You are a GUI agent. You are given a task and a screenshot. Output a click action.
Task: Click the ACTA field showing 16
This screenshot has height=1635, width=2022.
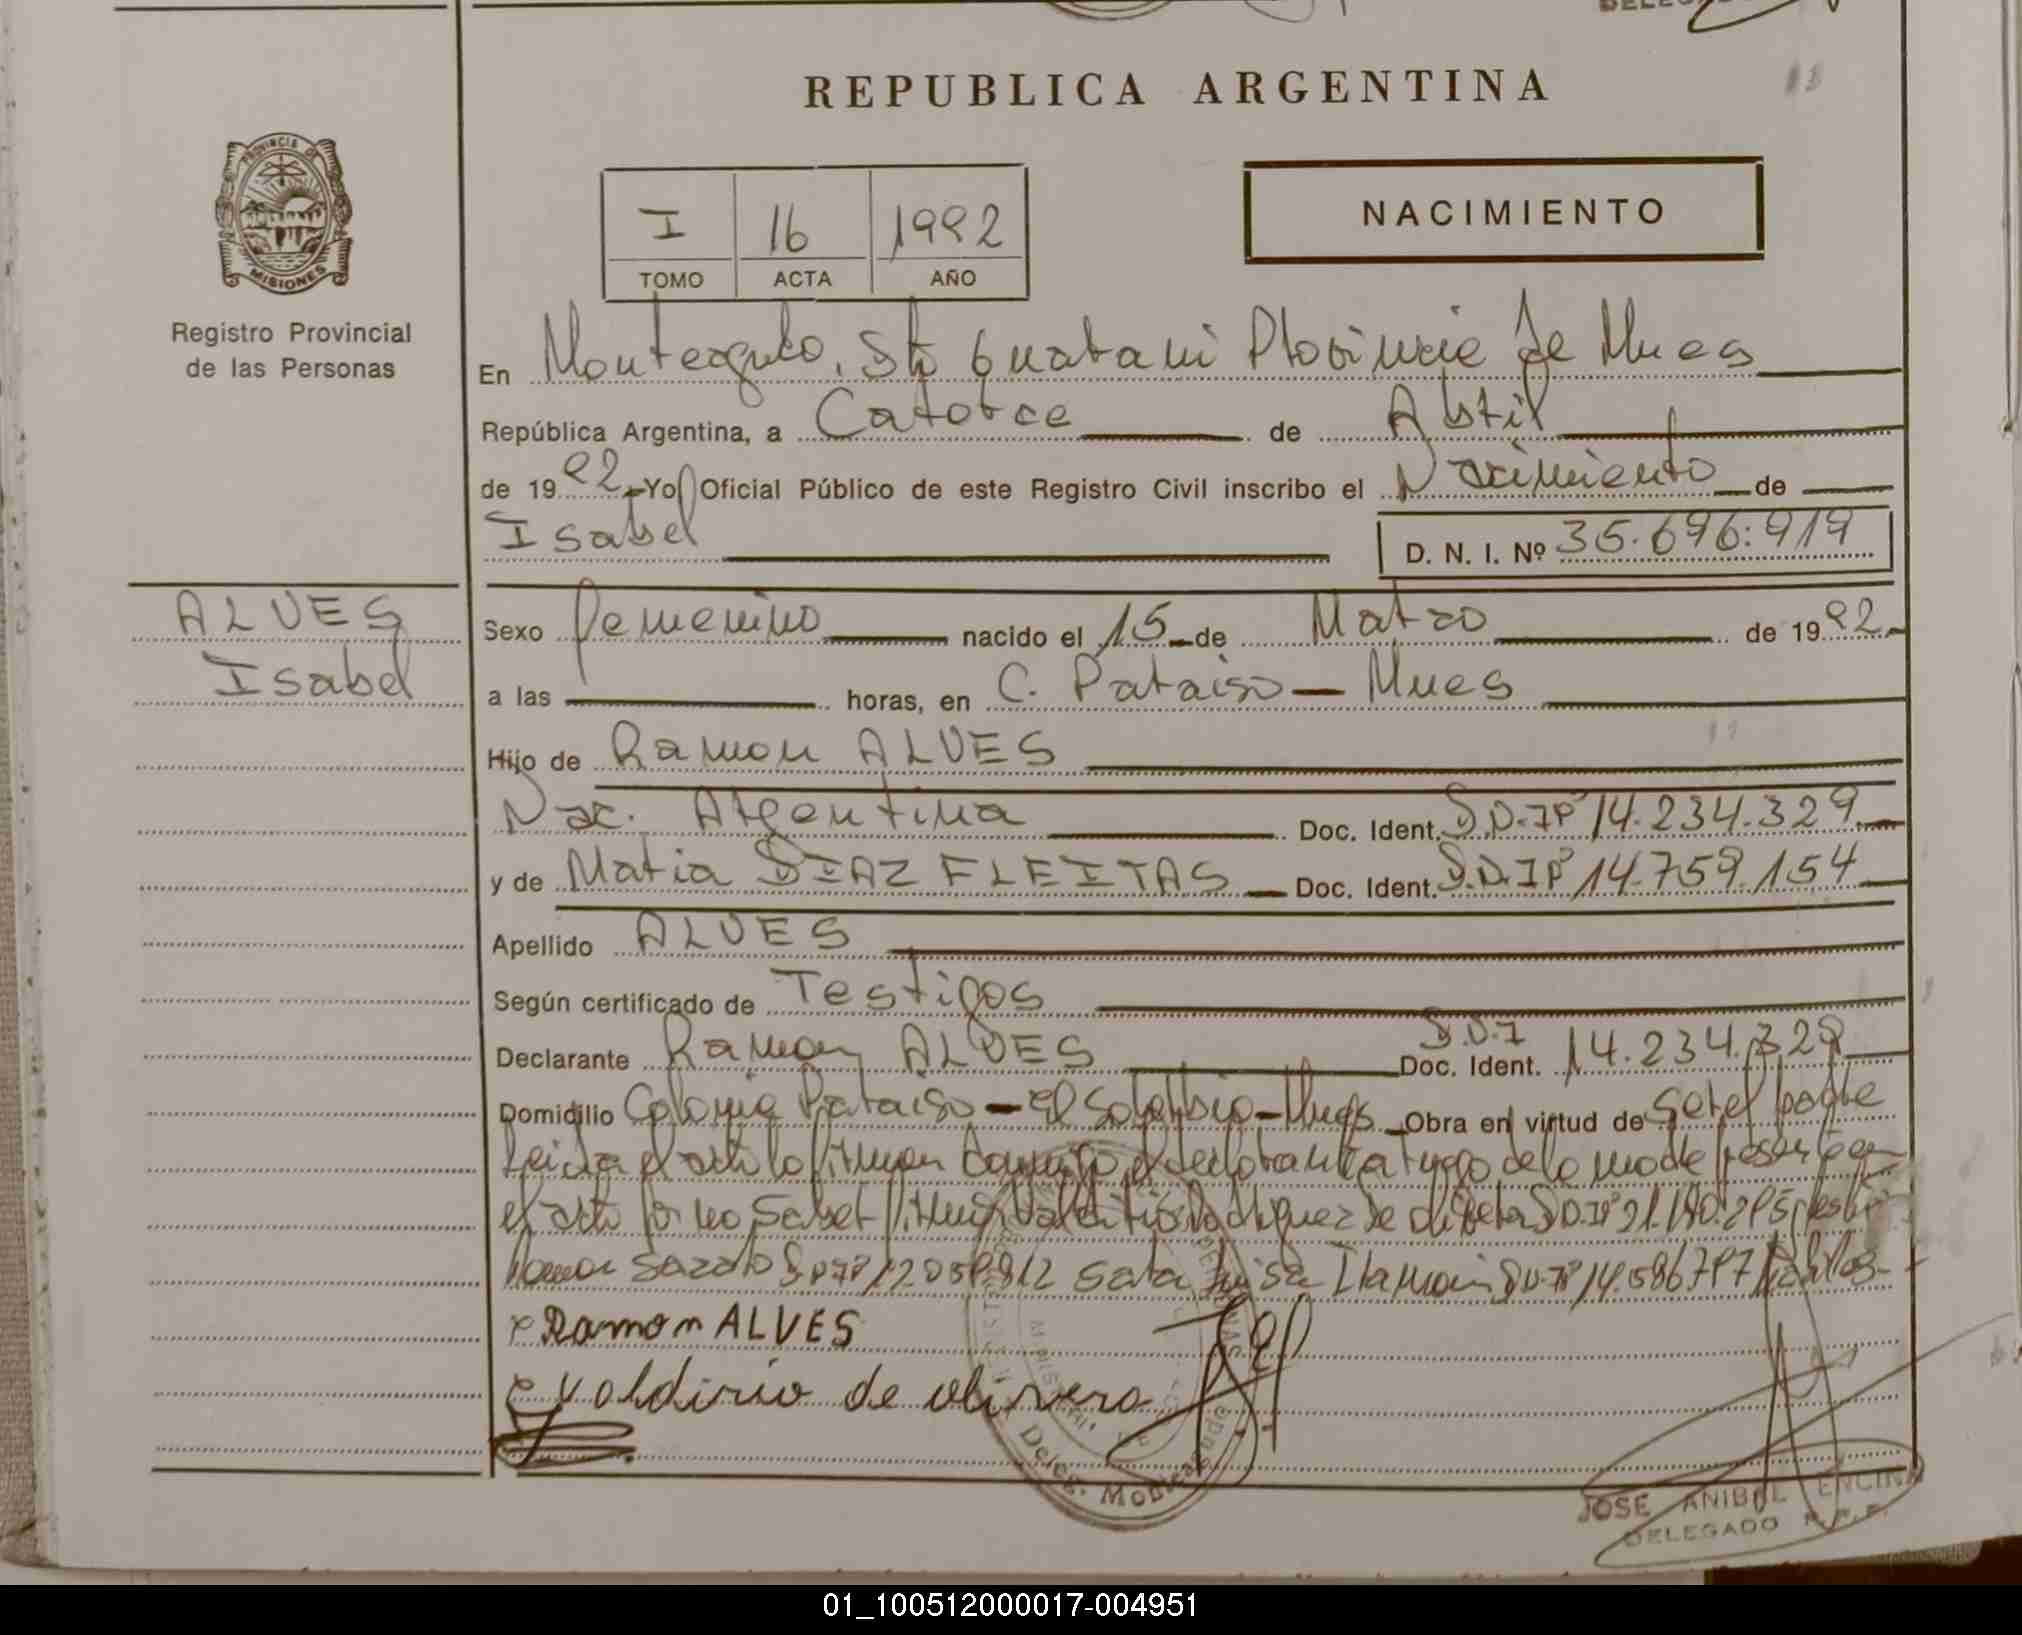801,232
